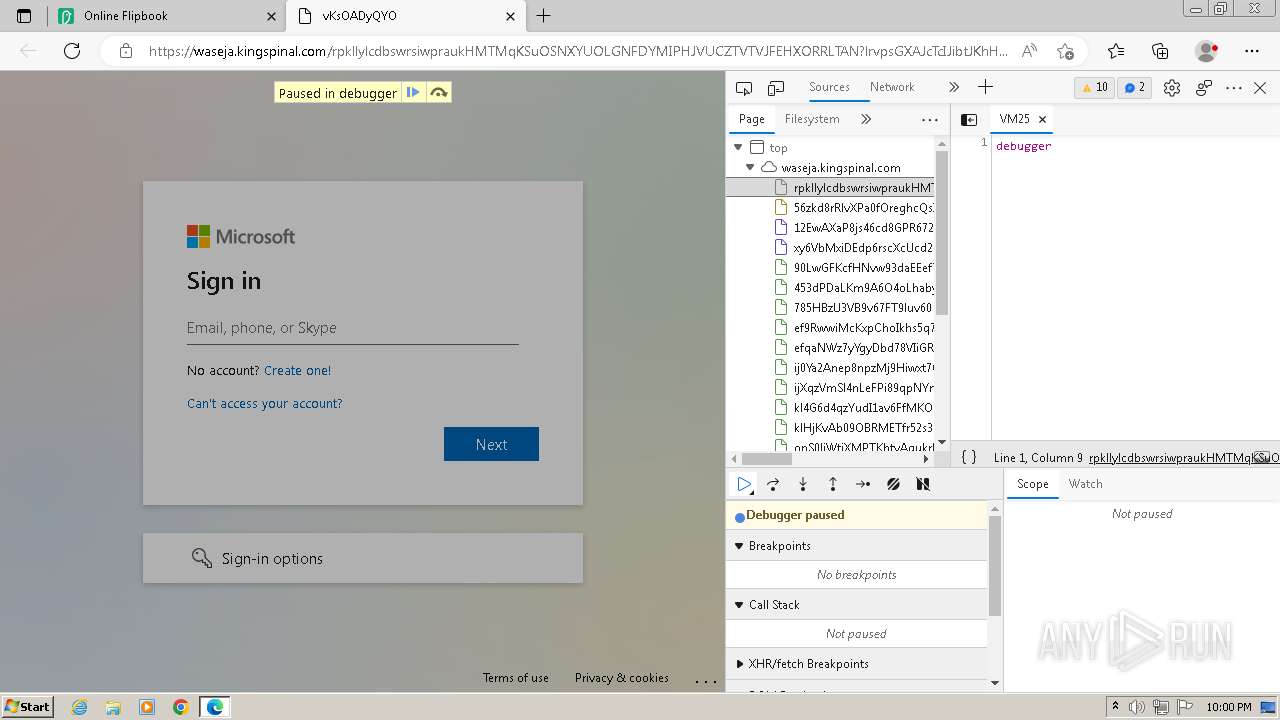Viewport: 1280px width, 720px height.
Task: Open a new browser tab
Action: (544, 16)
